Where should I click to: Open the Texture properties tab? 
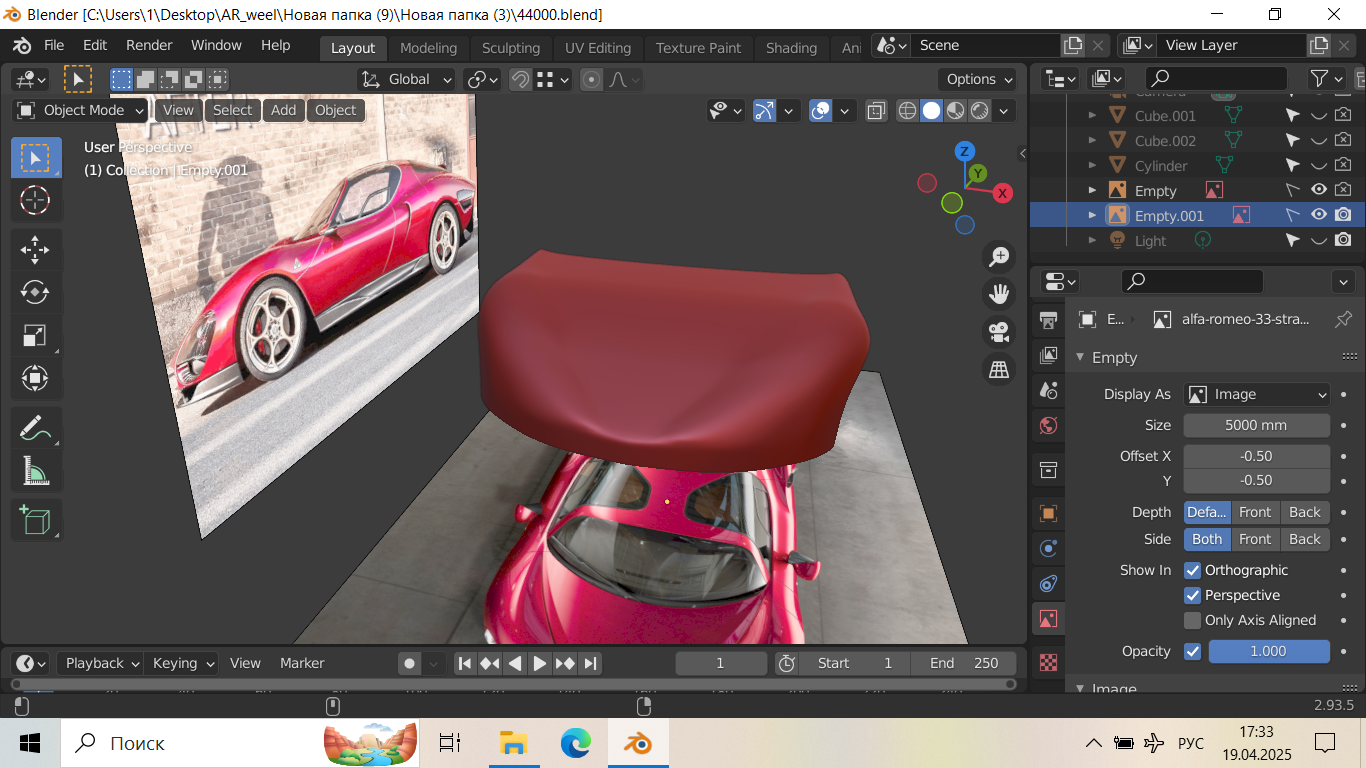coord(1048,662)
